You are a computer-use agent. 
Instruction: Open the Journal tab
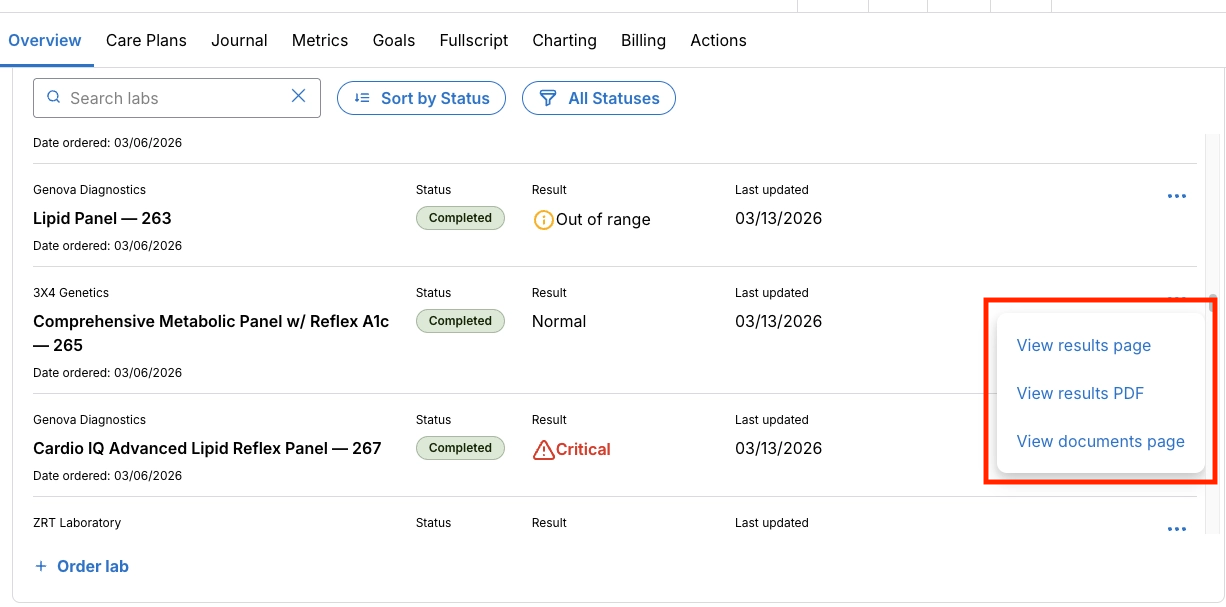click(239, 40)
